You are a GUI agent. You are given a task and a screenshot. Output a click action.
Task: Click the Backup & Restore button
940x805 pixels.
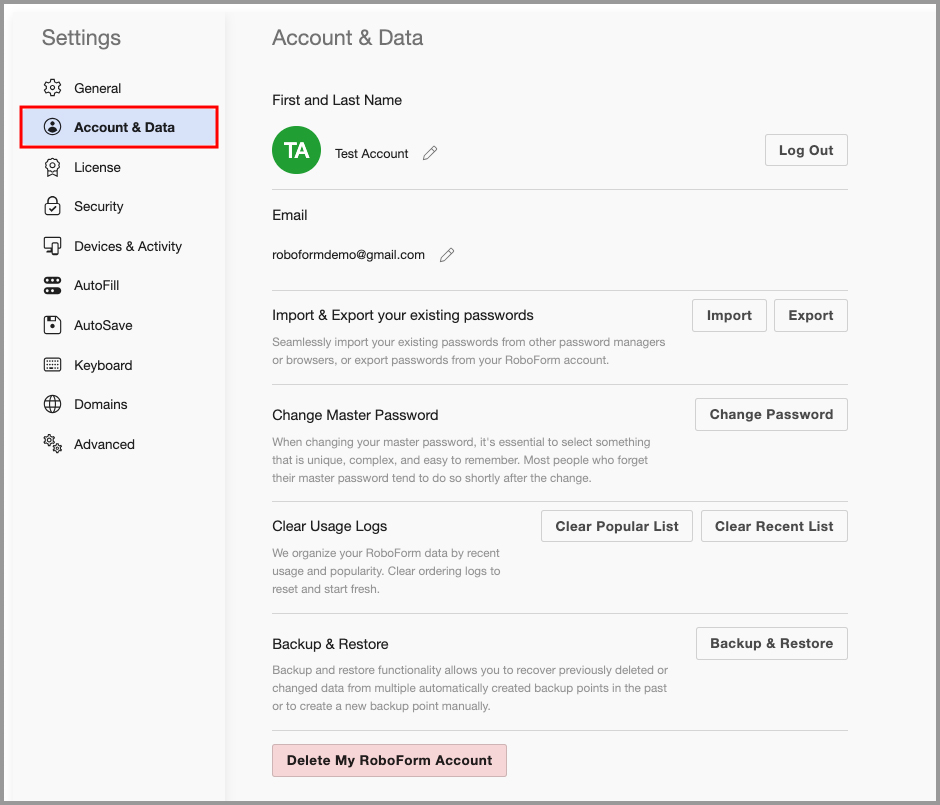(x=772, y=643)
